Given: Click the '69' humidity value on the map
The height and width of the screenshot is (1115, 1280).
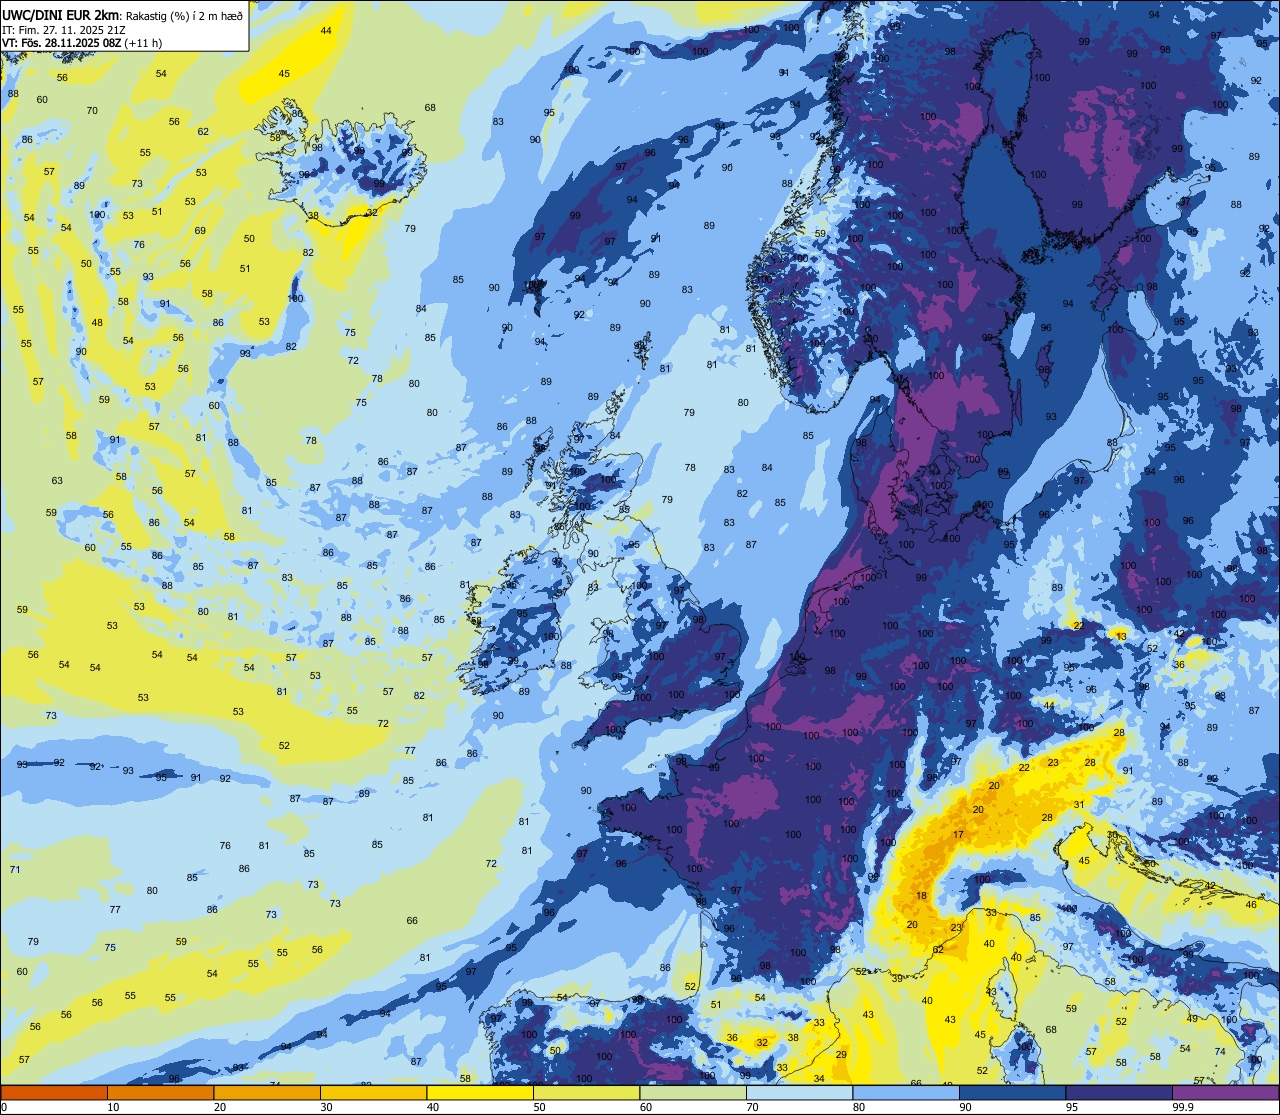Looking at the screenshot, I should tap(200, 230).
